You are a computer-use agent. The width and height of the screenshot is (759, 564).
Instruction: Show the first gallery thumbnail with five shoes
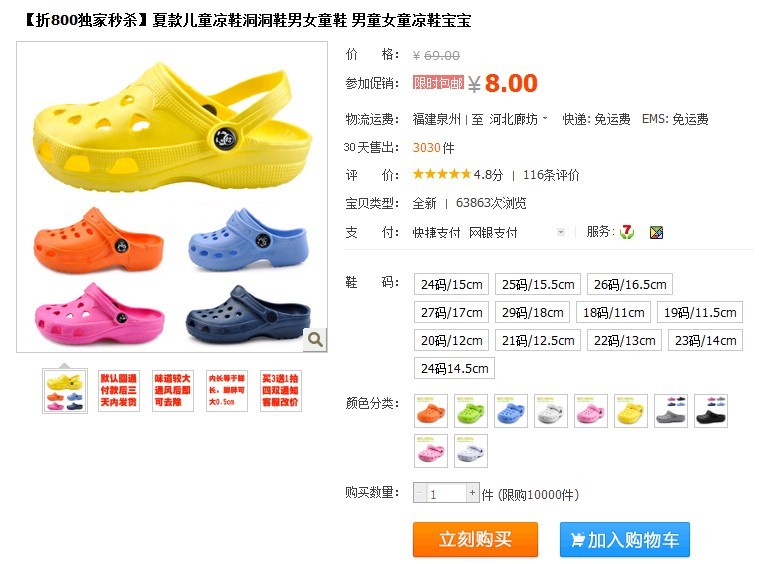65,391
